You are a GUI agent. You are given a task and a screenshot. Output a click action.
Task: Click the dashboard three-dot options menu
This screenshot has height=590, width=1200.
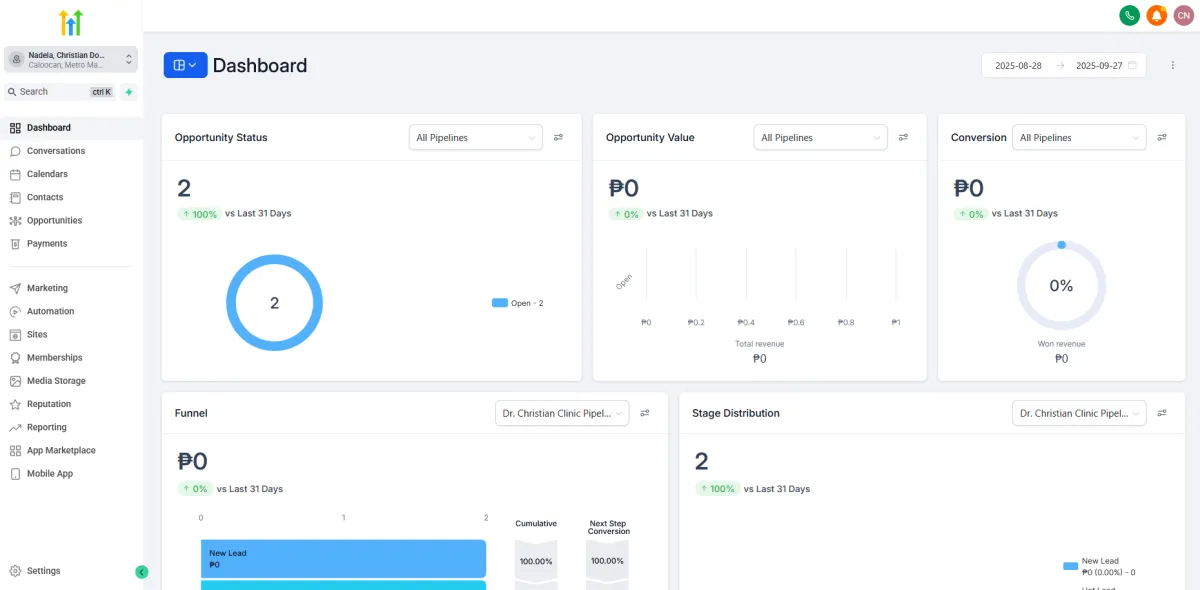[1173, 65]
